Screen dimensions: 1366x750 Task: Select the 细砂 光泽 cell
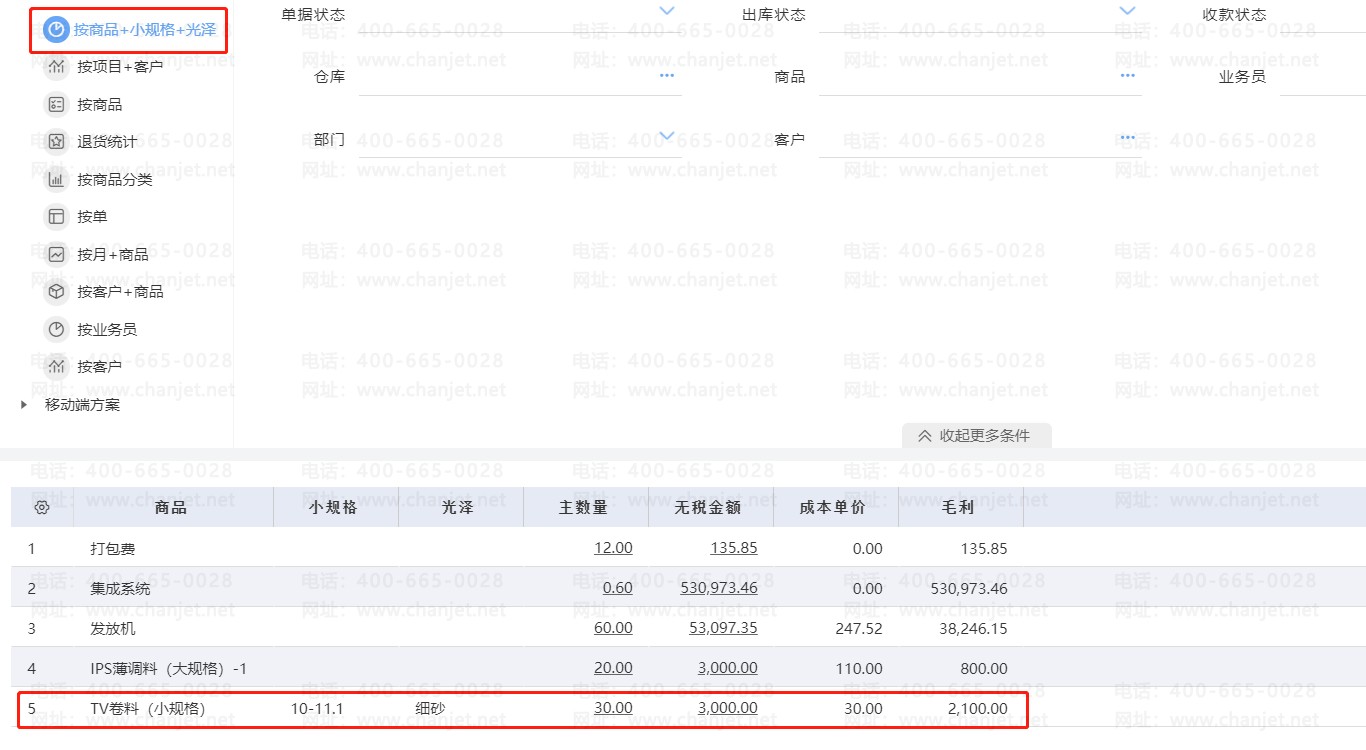coord(461,708)
